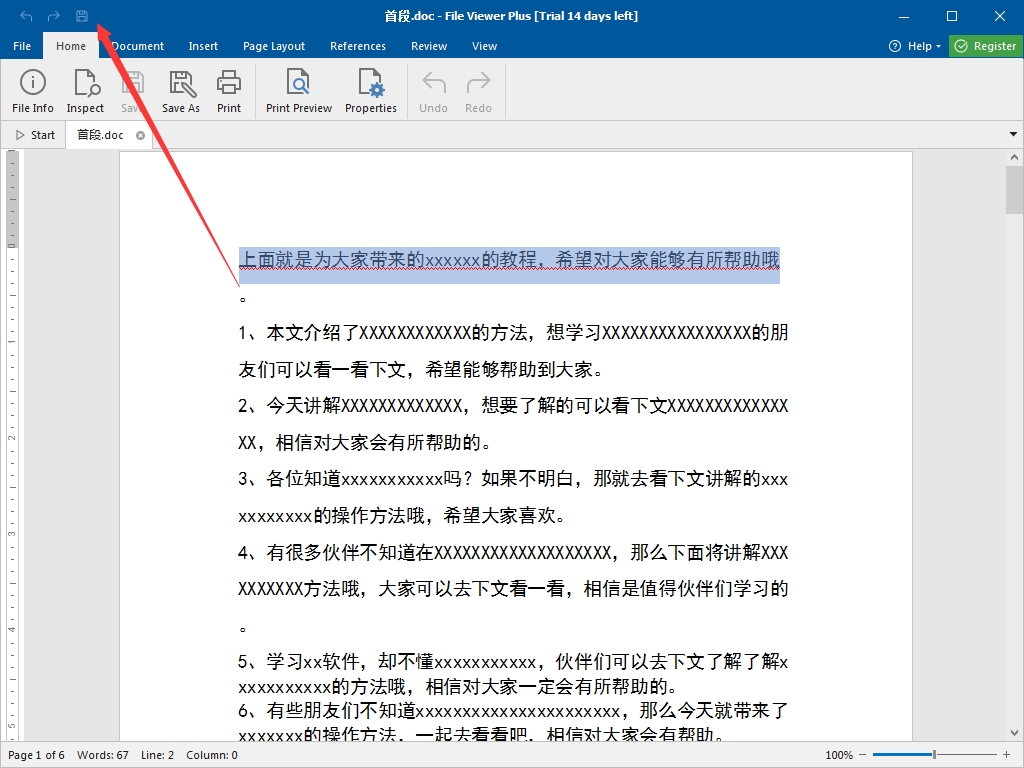The image size is (1024, 768).
Task: Open the File menu
Action: click(x=22, y=46)
